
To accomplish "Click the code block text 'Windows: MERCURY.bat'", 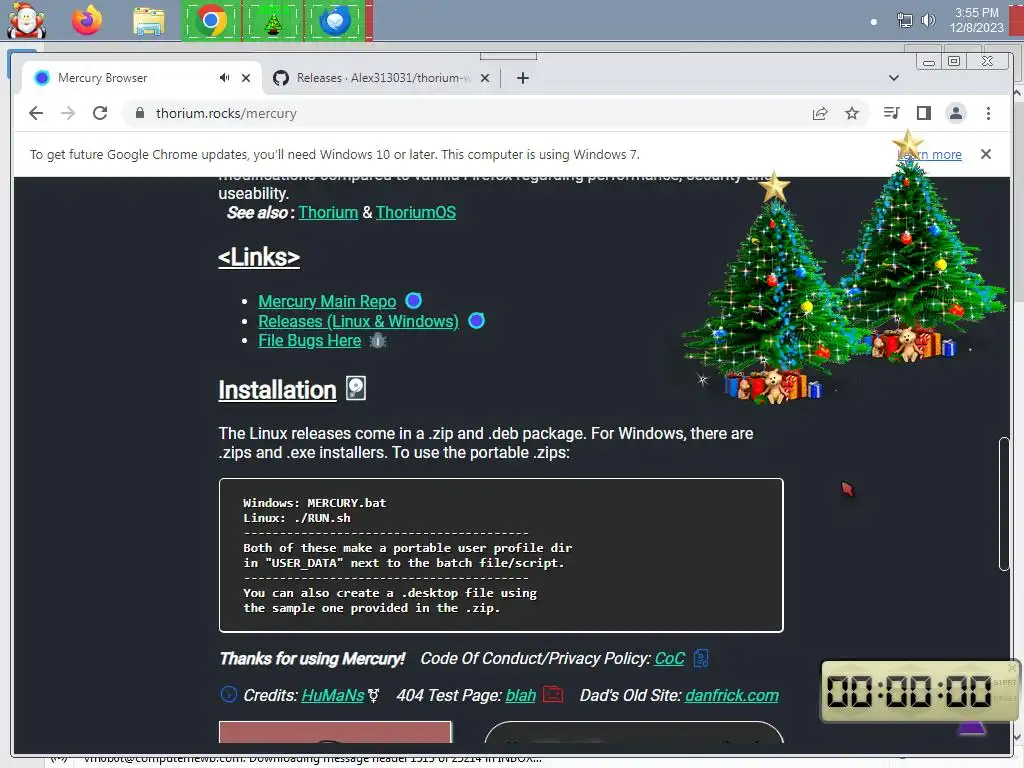I will (314, 503).
